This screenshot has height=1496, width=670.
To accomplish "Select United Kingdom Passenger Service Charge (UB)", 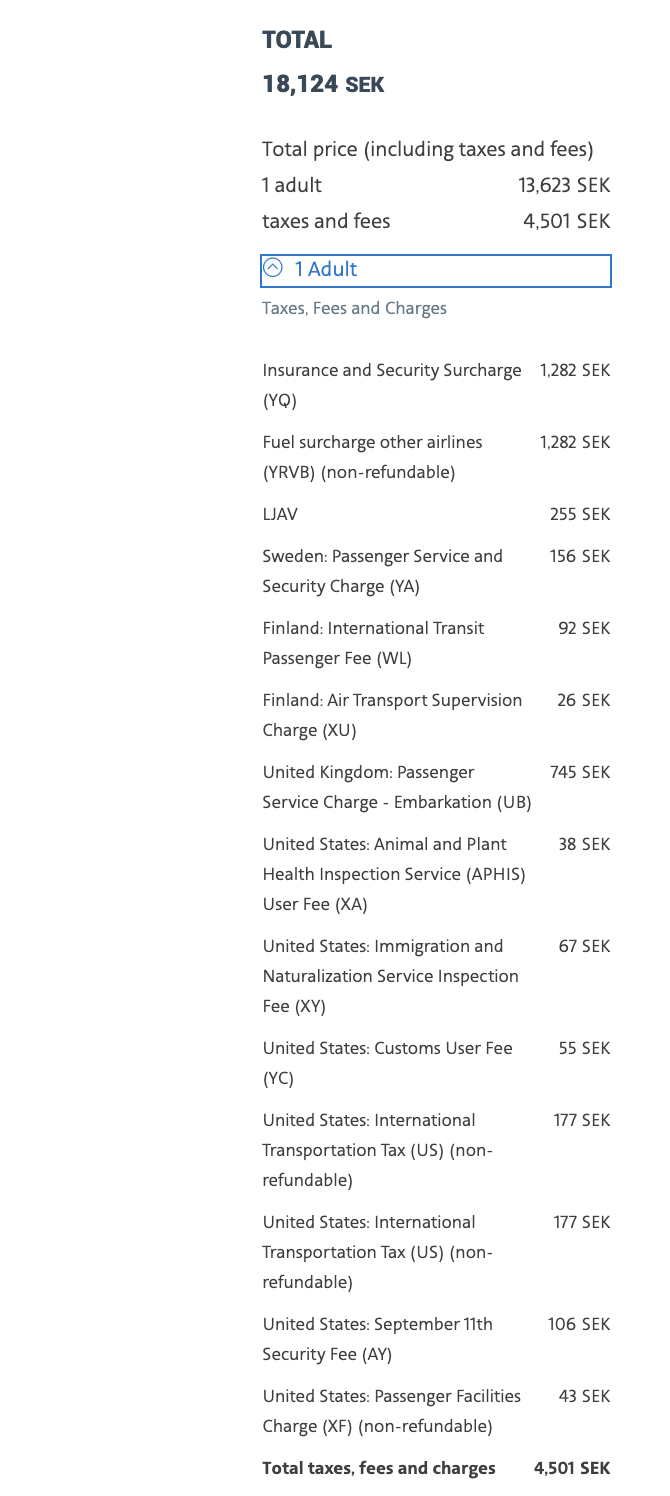I will 396,787.
